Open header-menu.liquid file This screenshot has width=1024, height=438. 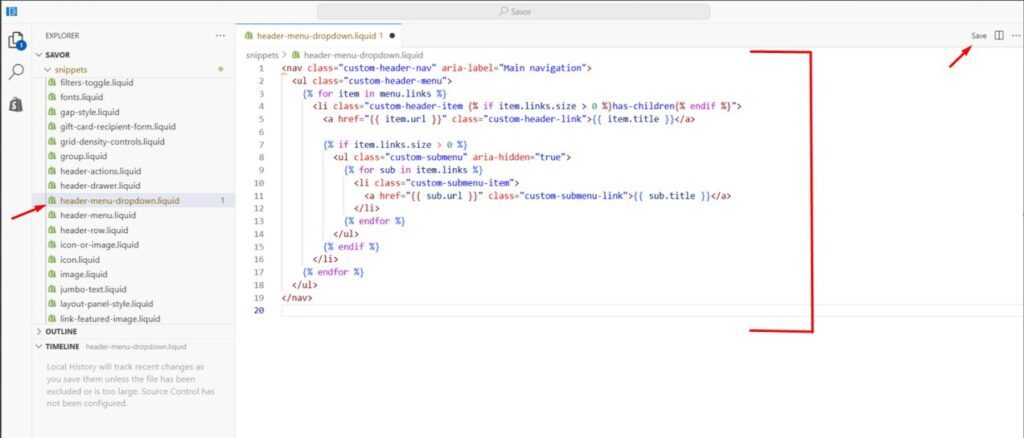97,215
